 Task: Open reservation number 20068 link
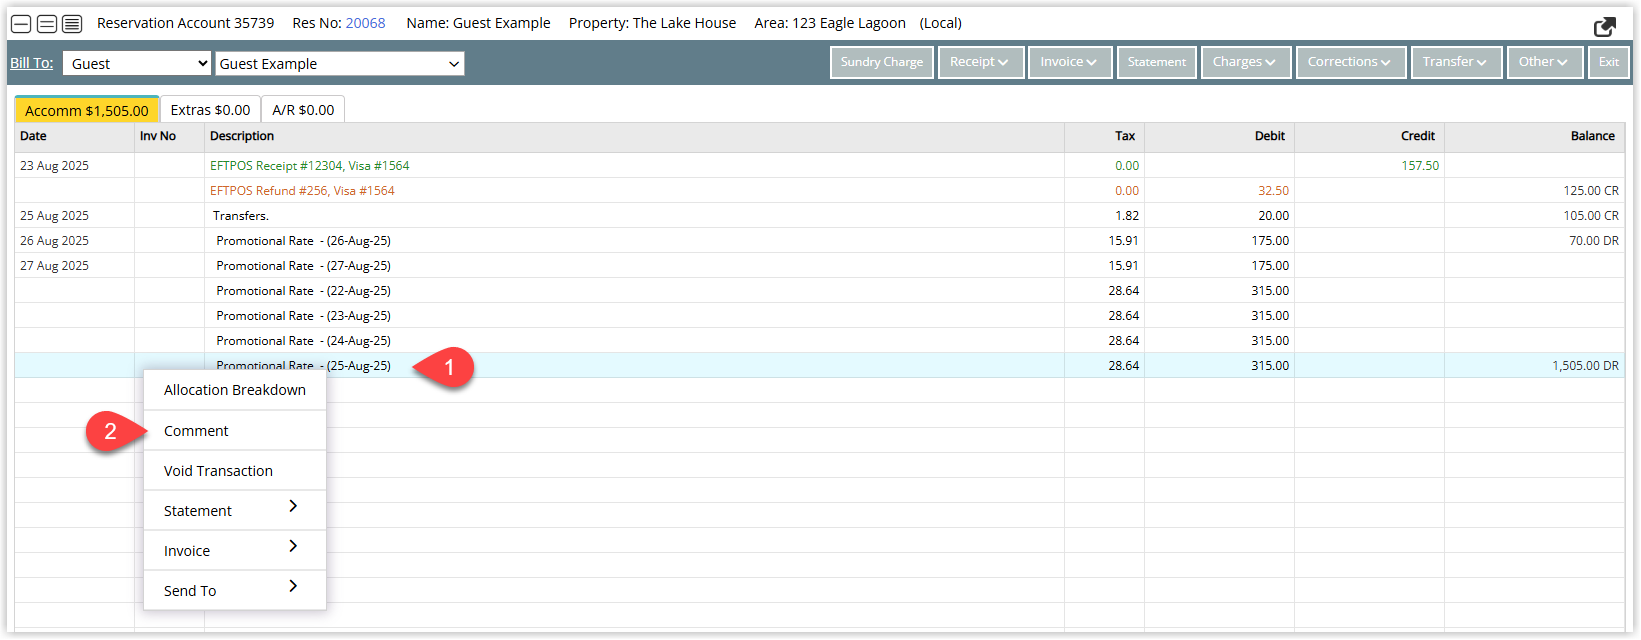pos(365,23)
